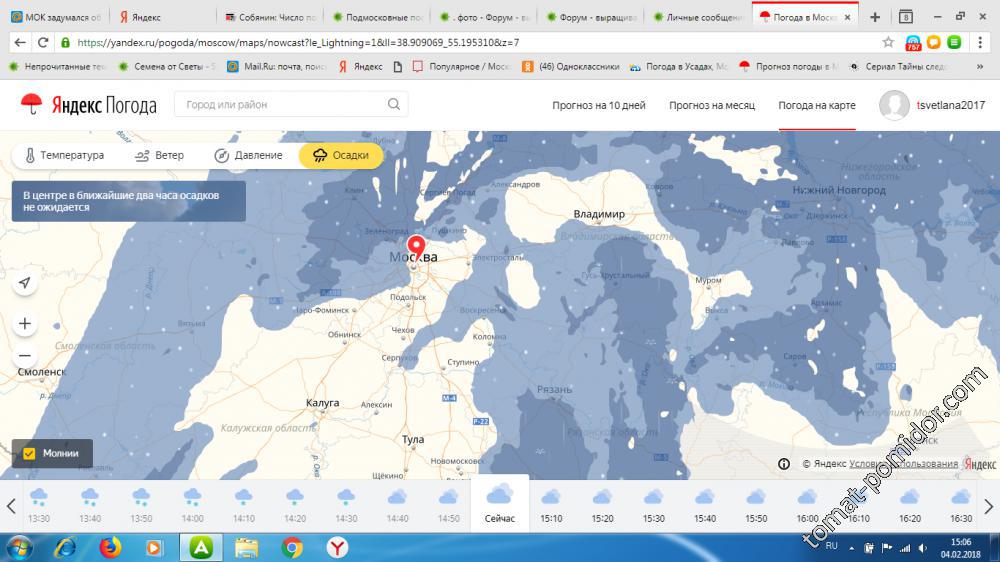This screenshot has height=562, width=1000.
Task: Select 13:30 on the timeline
Action: coord(39,505)
